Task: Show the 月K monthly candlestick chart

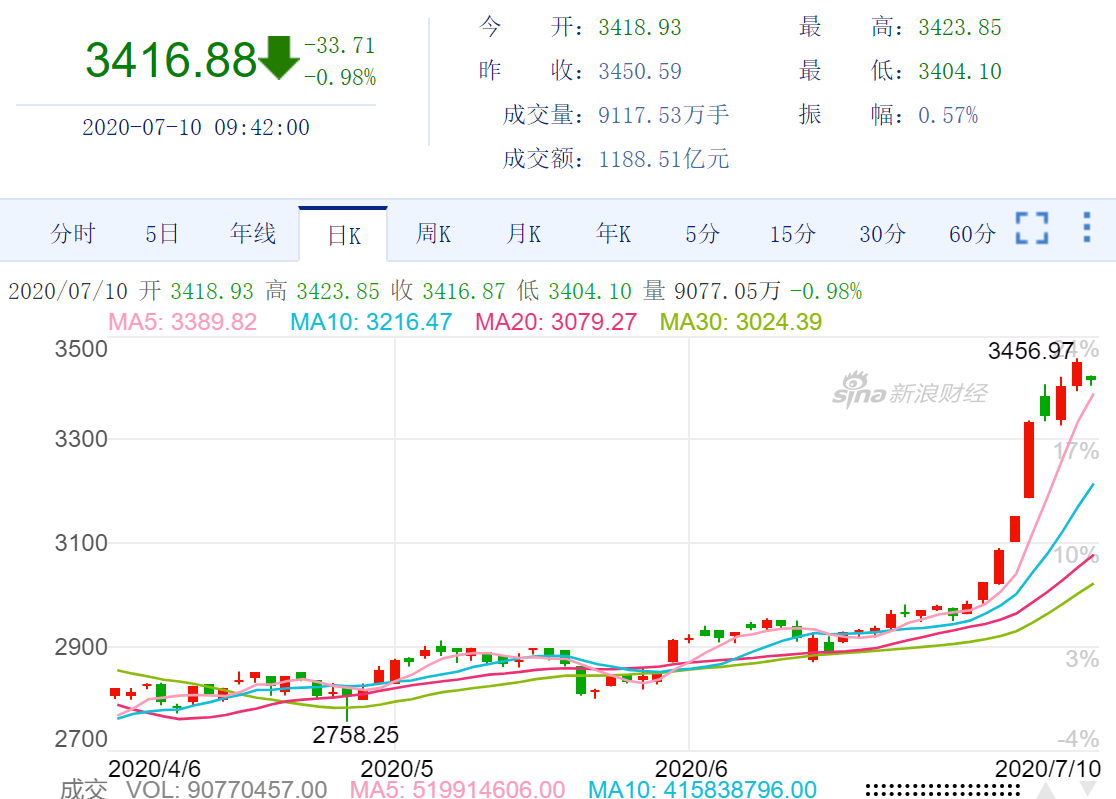Action: (x=523, y=234)
